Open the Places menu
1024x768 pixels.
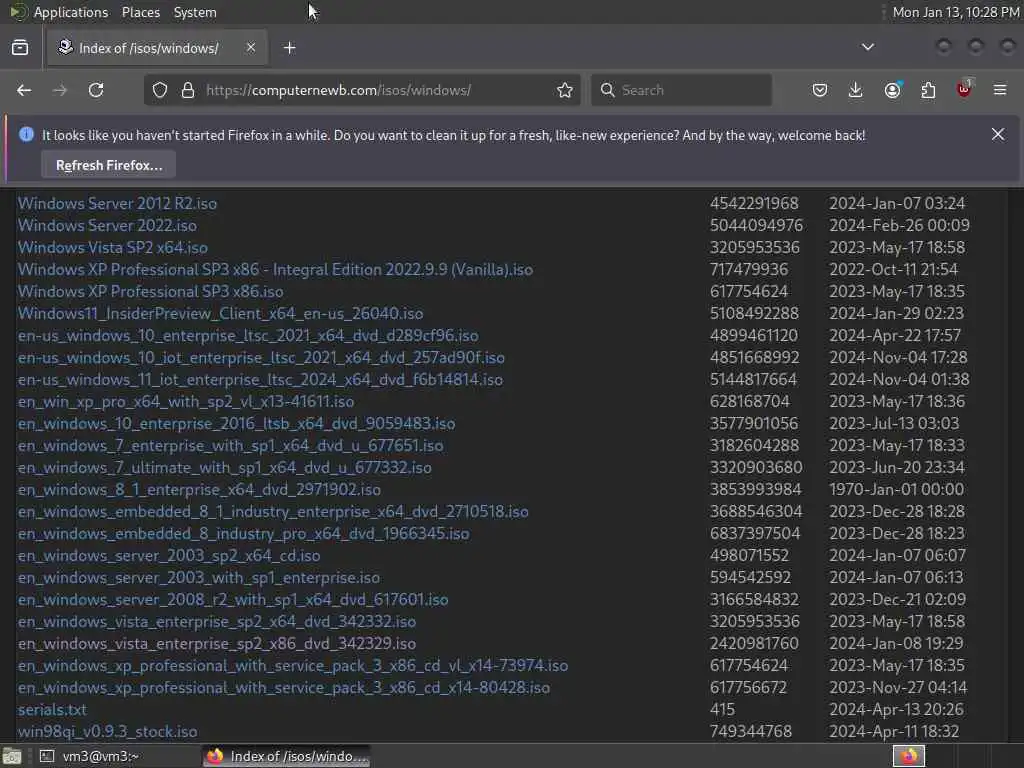pos(140,12)
